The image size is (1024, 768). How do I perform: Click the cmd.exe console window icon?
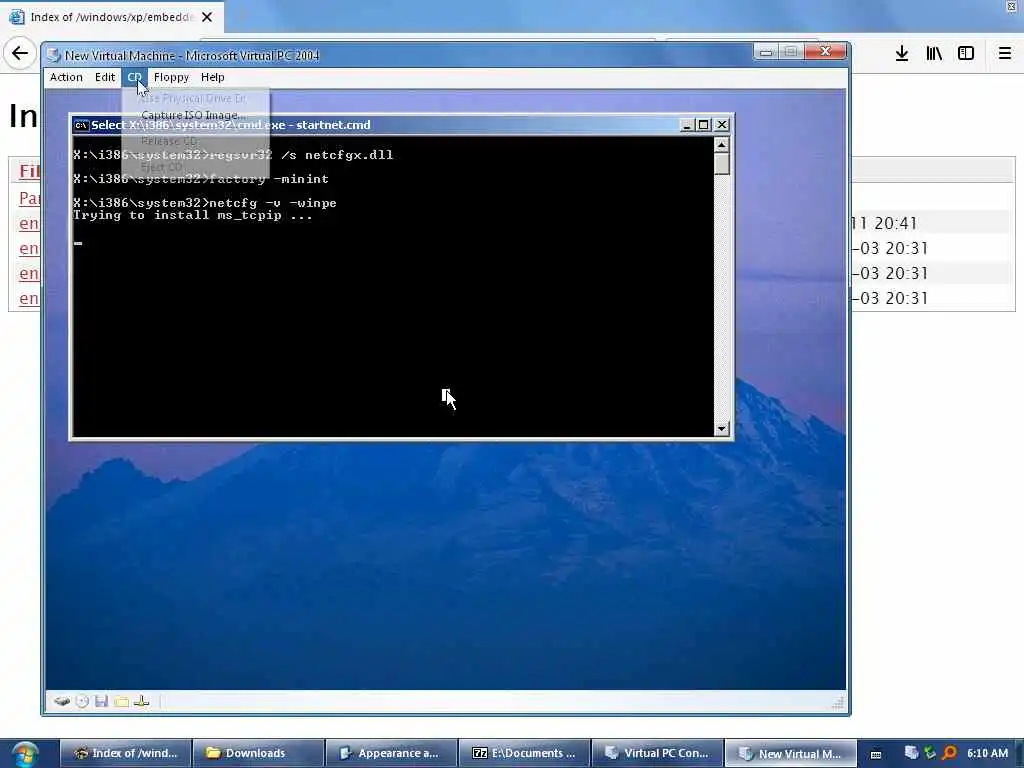pyautogui.click(x=81, y=125)
